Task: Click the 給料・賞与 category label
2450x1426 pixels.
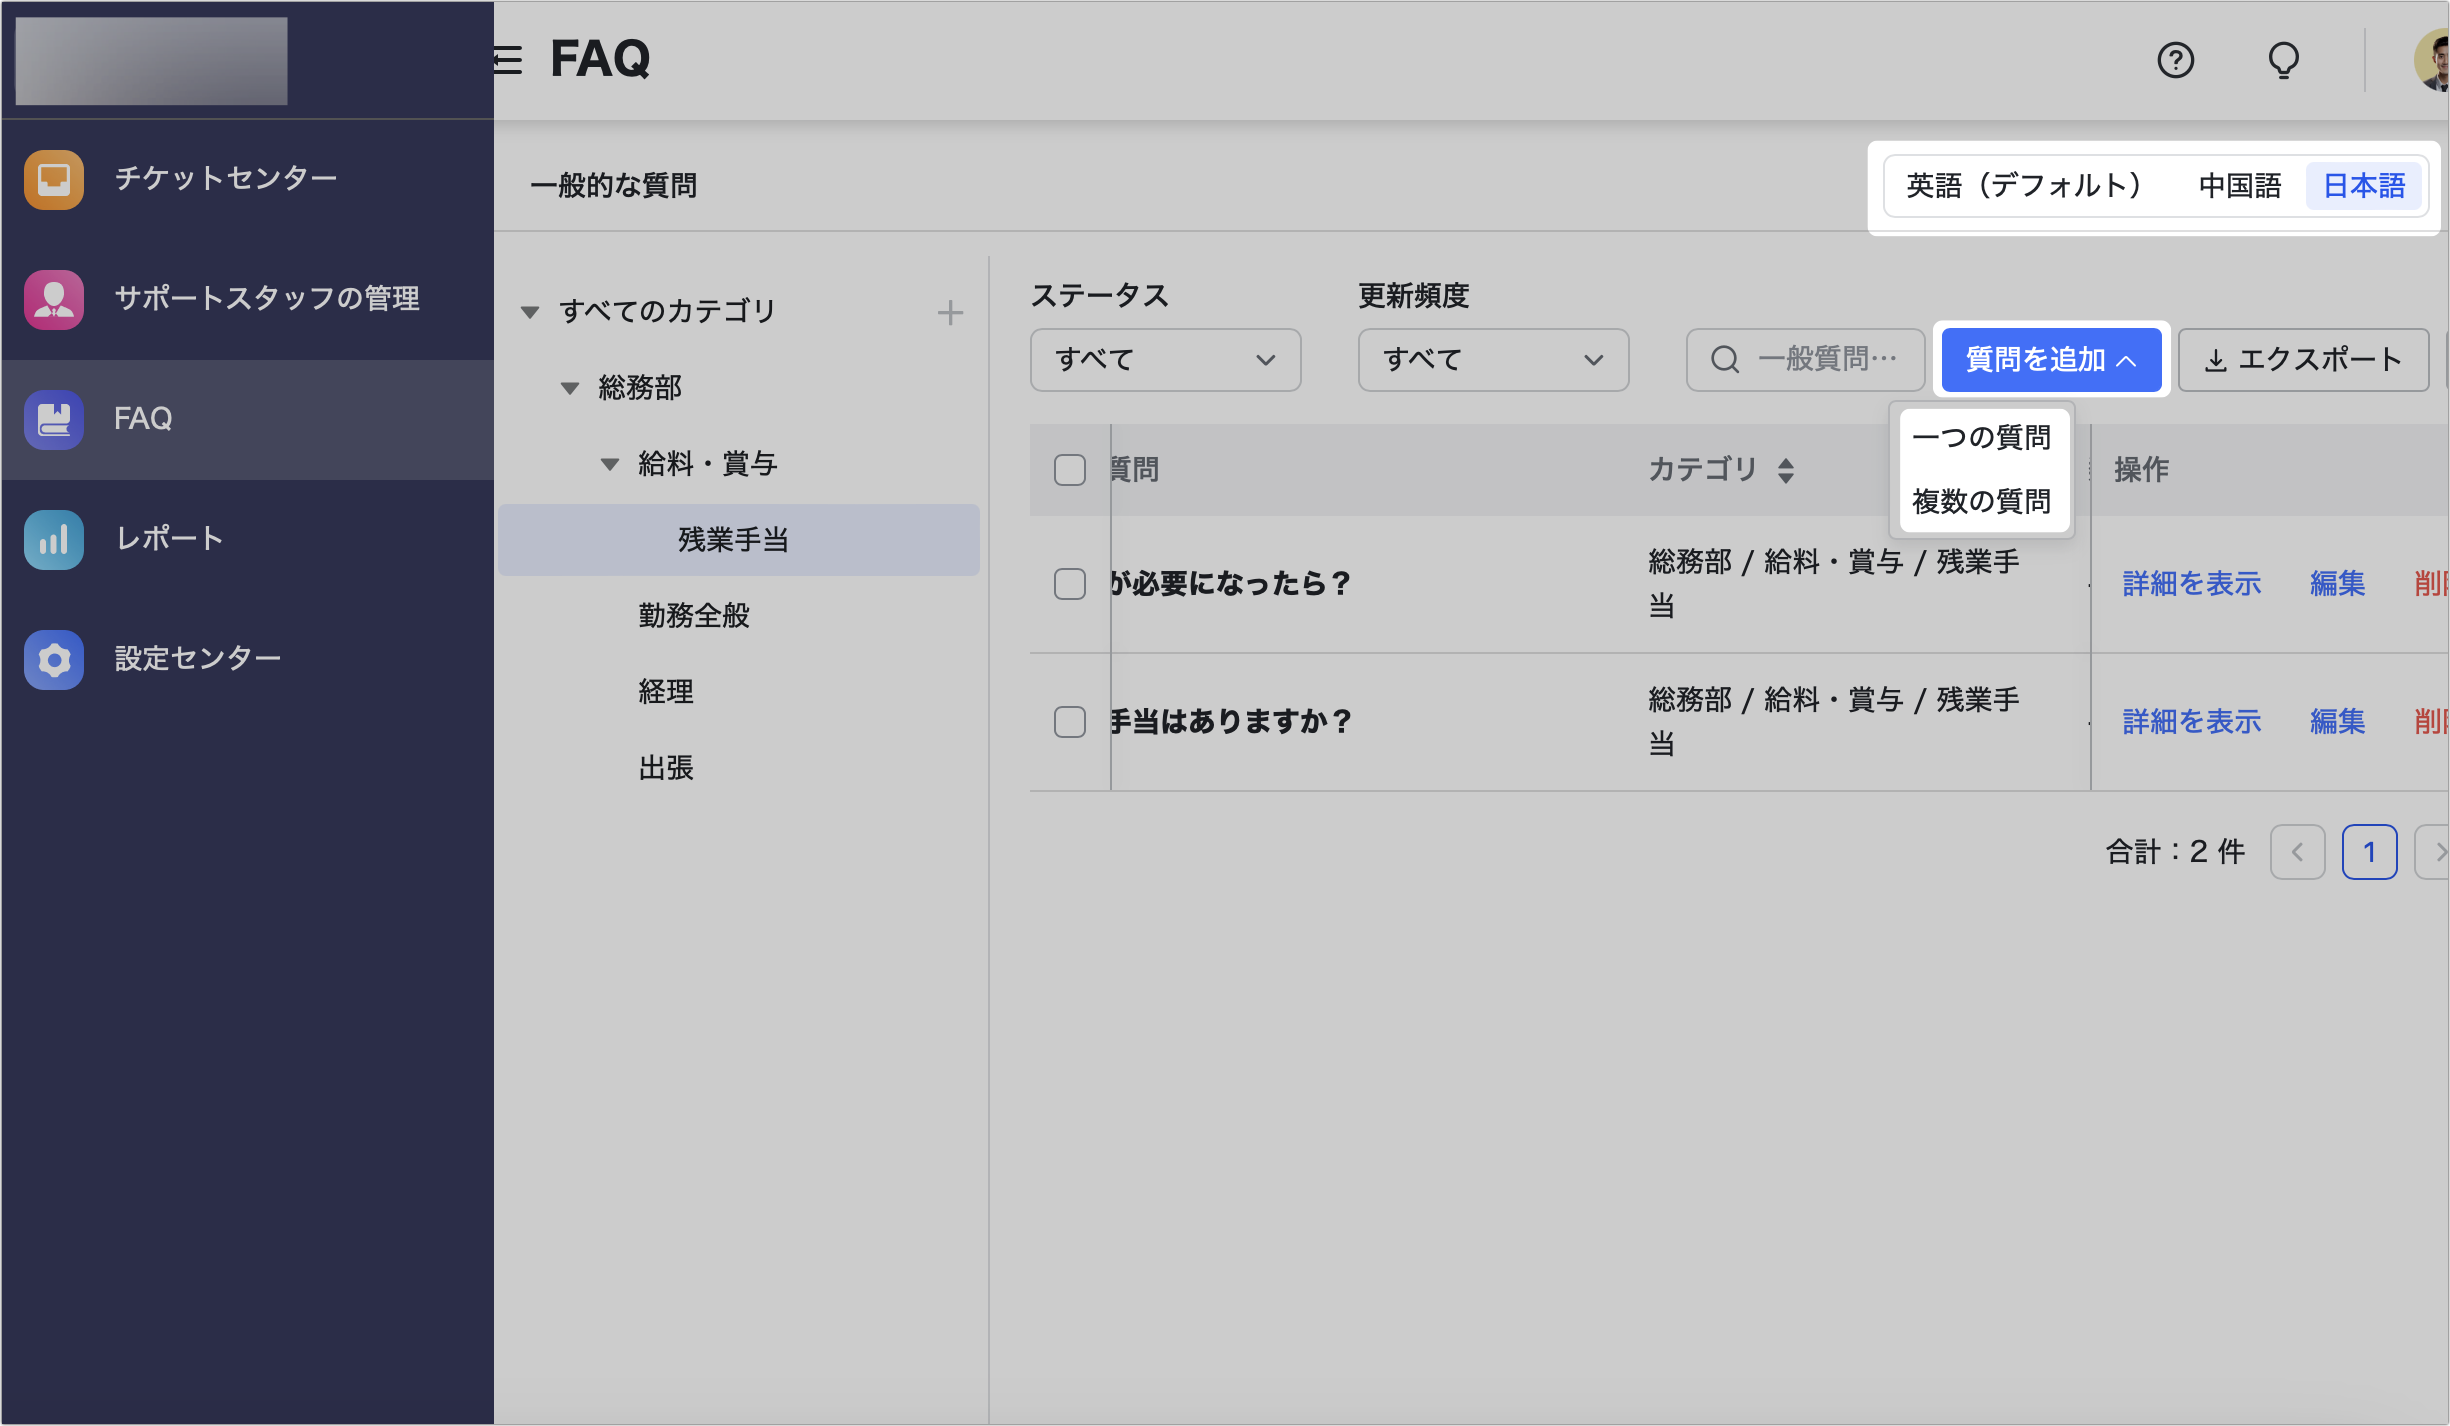Action: [x=708, y=464]
